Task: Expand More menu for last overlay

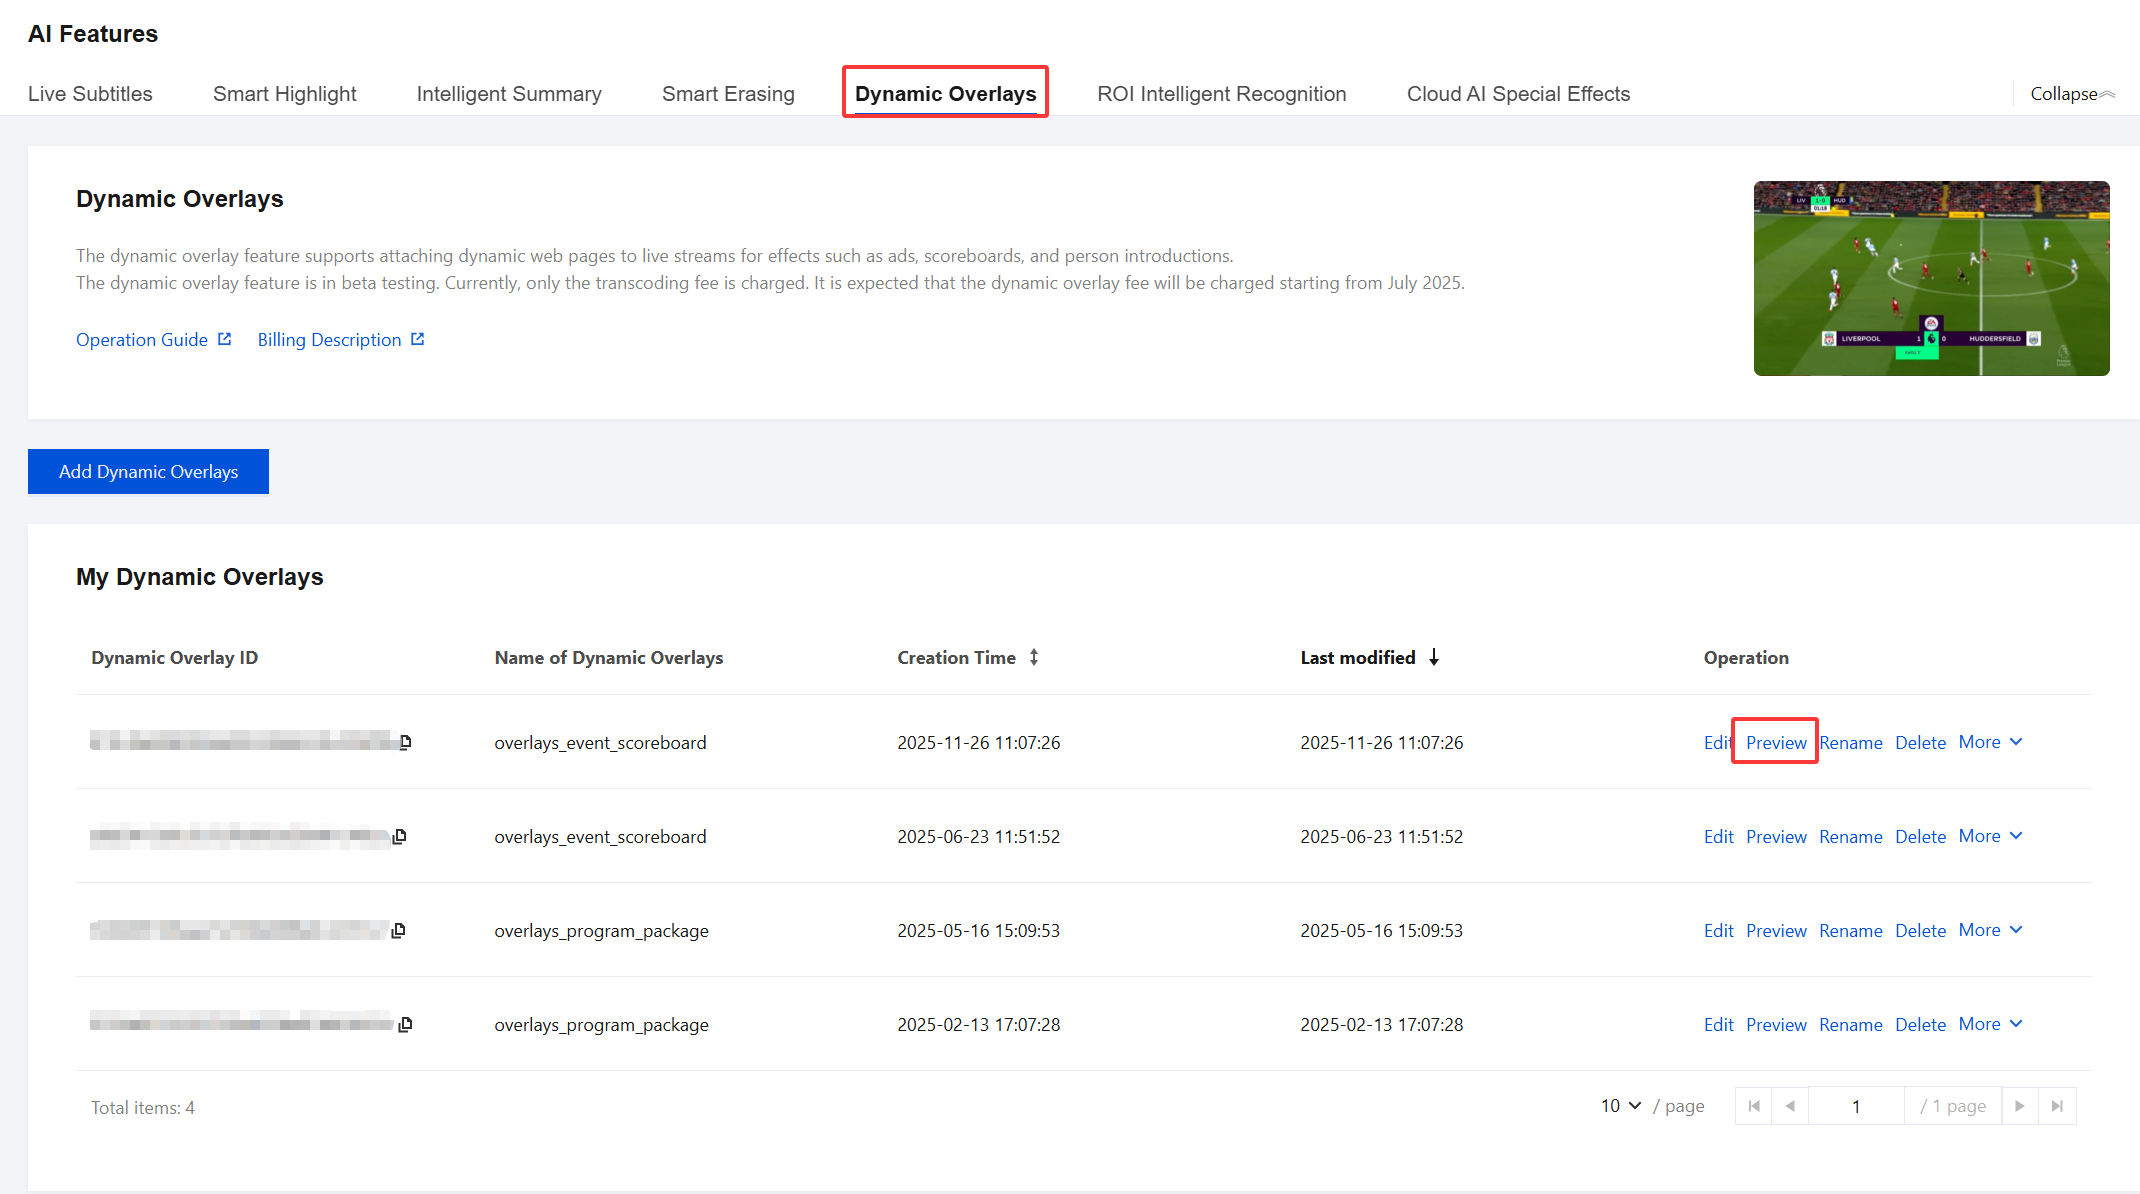Action: [x=1990, y=1024]
